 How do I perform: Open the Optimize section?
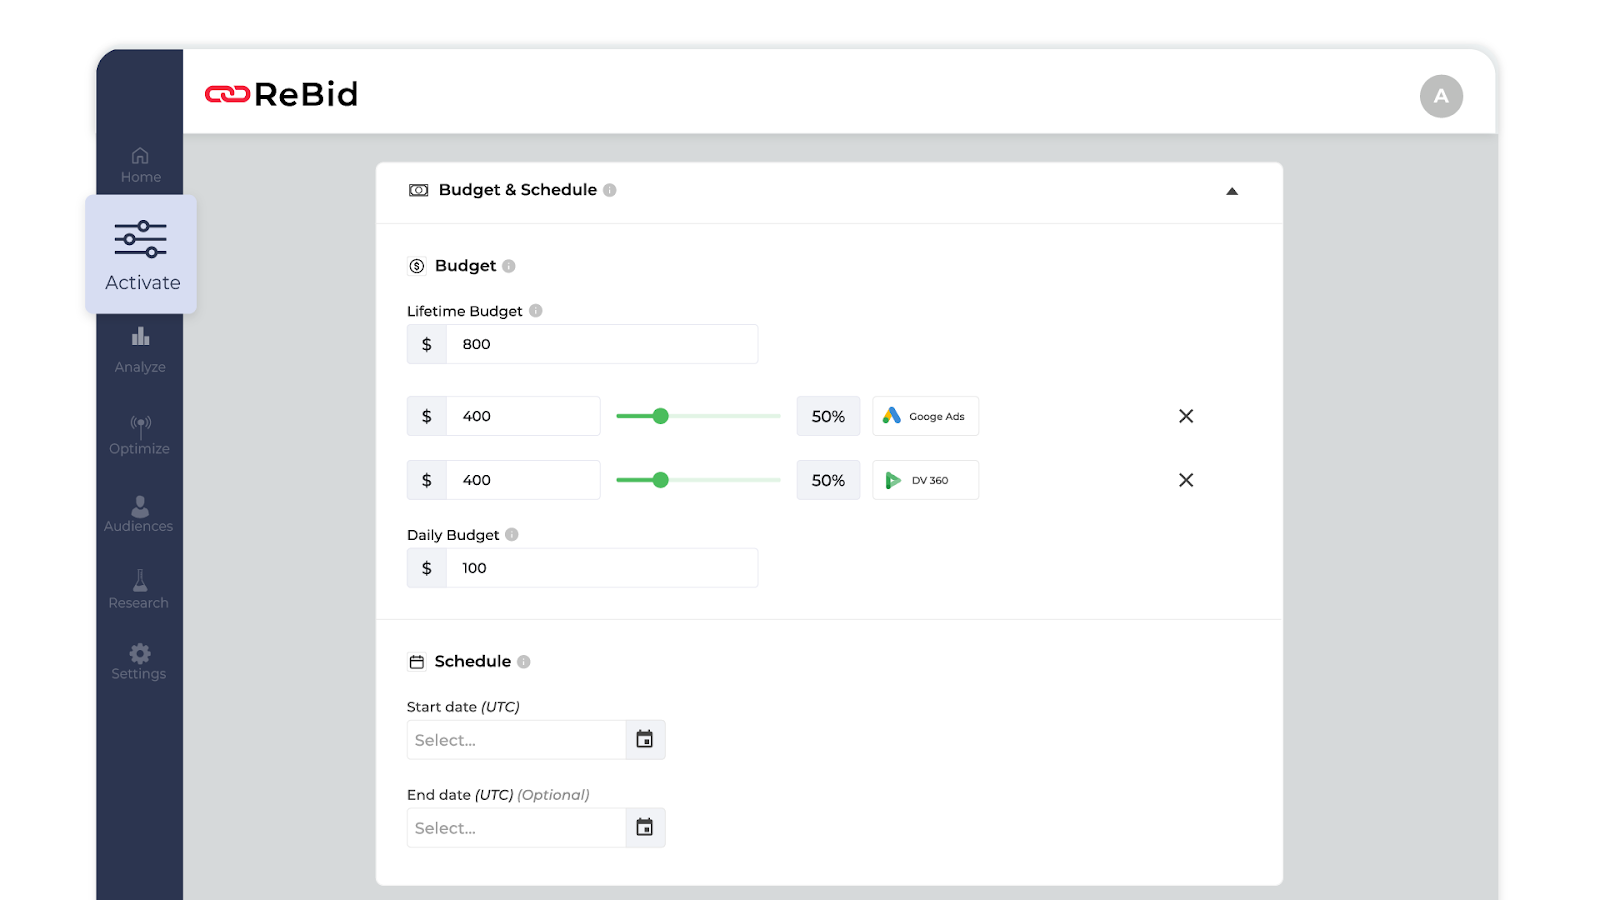tap(140, 435)
